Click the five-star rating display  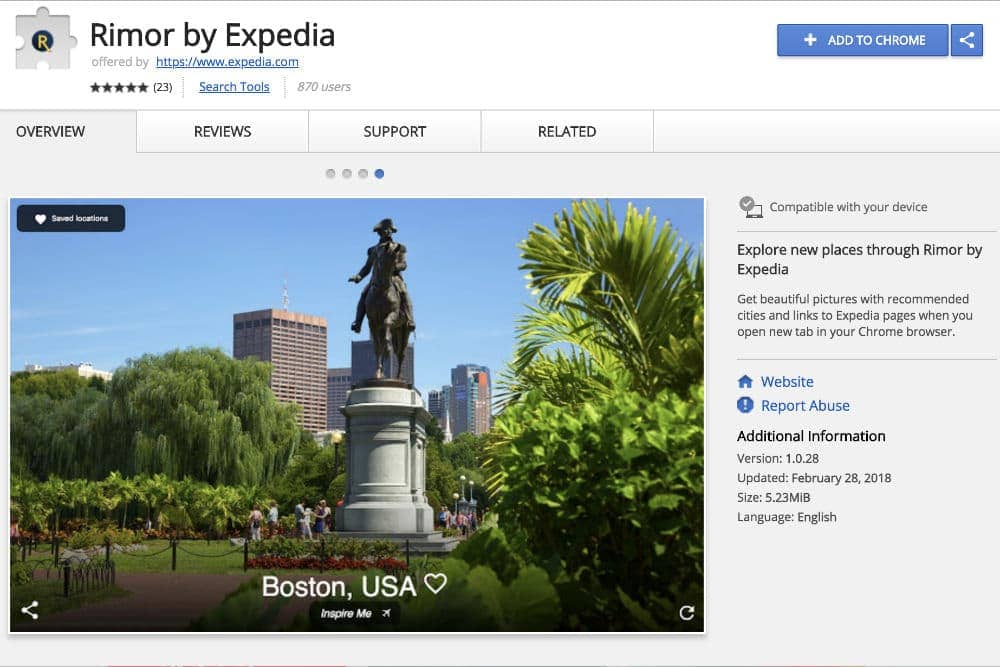tap(119, 87)
